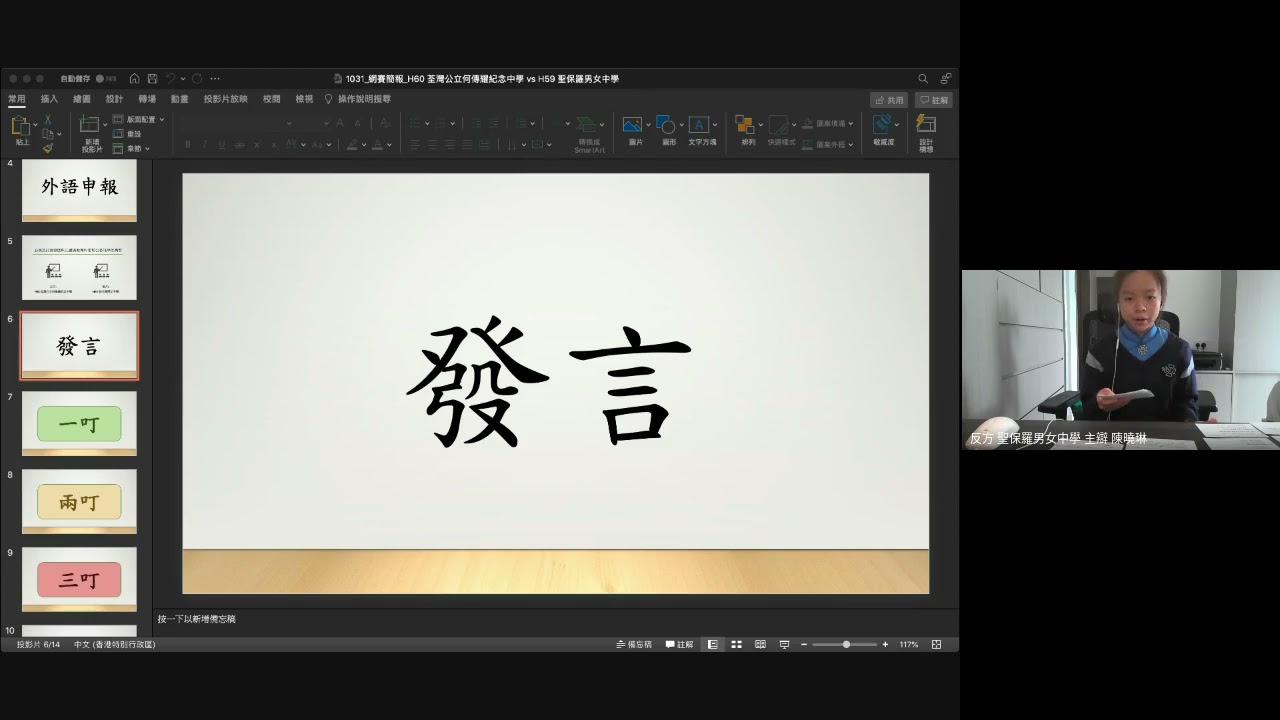Open the Shape Fill (圖案填滿) dropdown
The width and height of the screenshot is (1280, 720).
(x=830, y=124)
